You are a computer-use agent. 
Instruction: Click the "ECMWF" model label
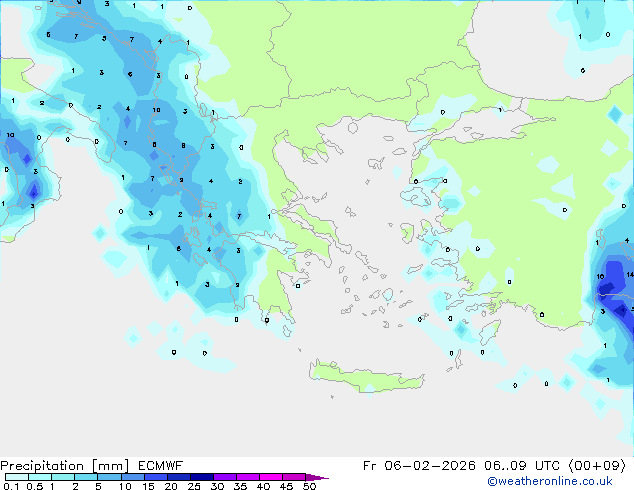(161, 466)
